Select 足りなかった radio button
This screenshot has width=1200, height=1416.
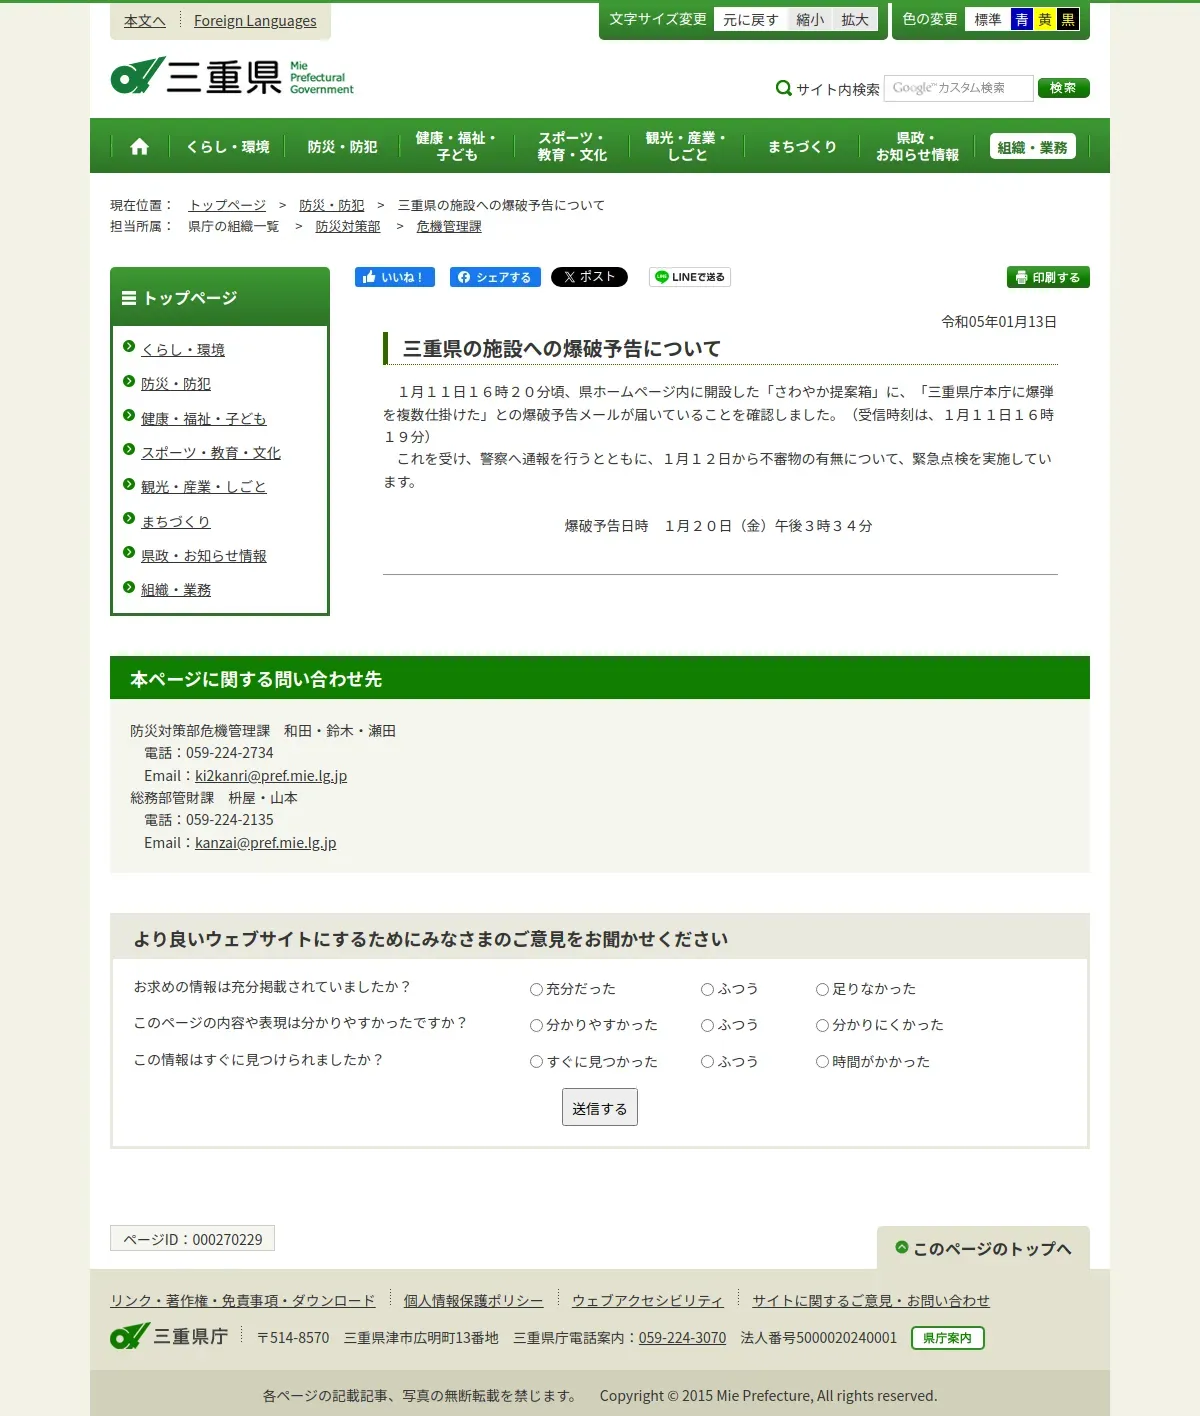[x=822, y=989]
